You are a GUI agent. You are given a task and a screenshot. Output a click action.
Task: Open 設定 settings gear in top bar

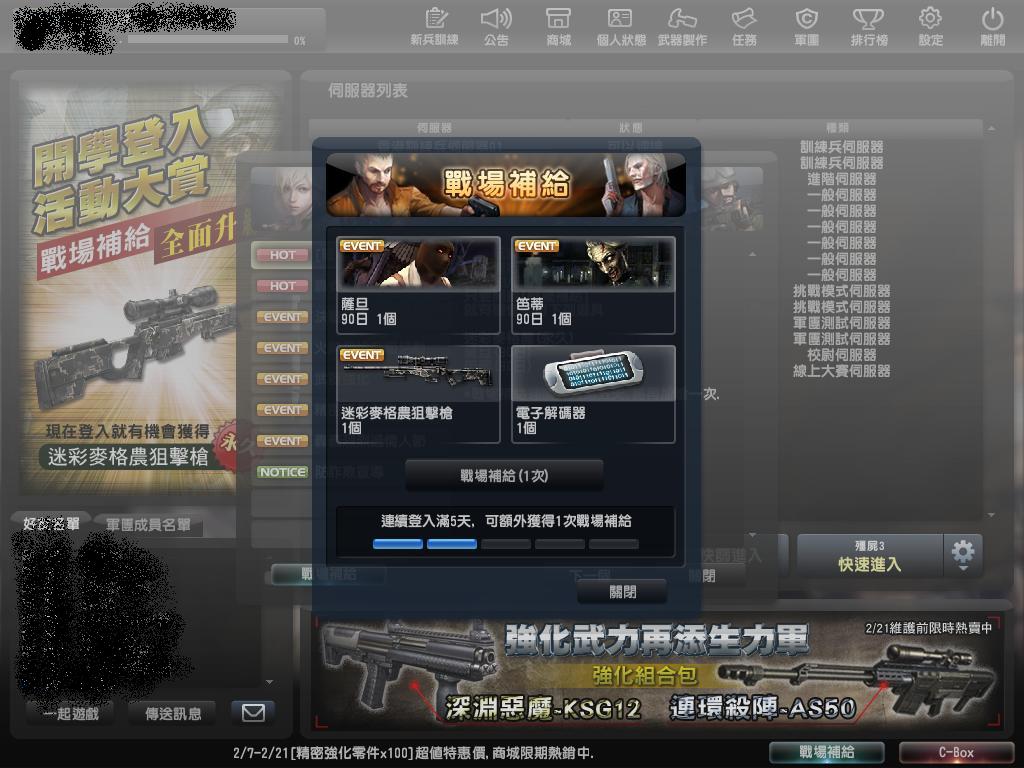930,26
